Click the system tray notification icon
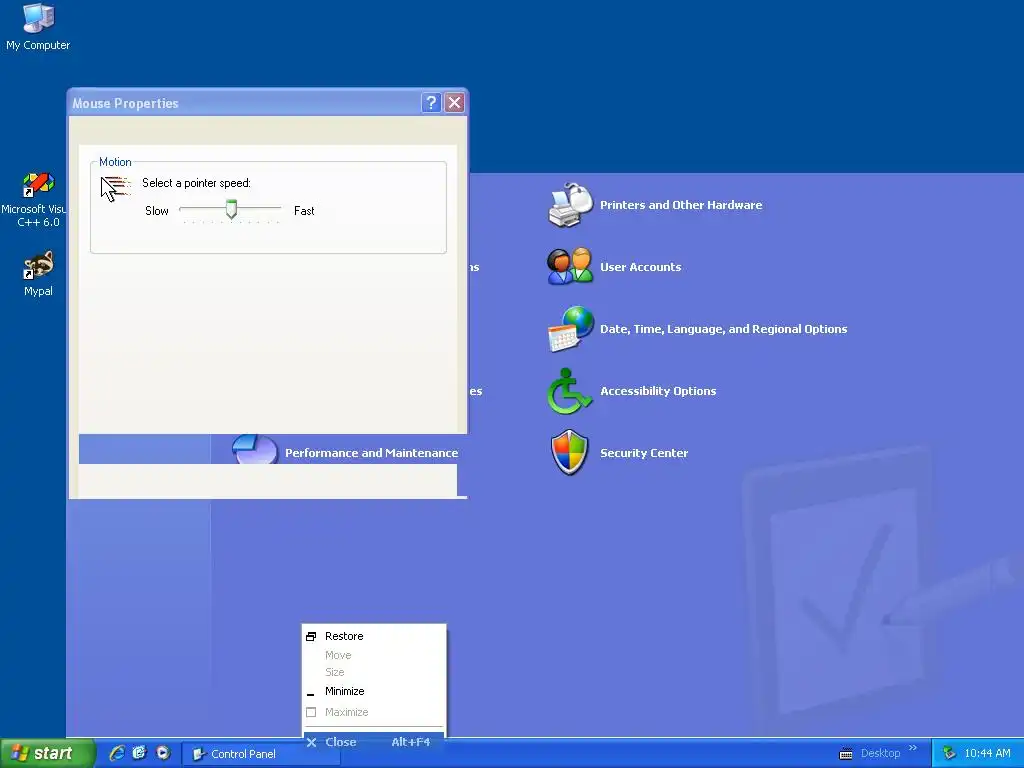Viewport: 1024px width, 768px height. click(949, 753)
